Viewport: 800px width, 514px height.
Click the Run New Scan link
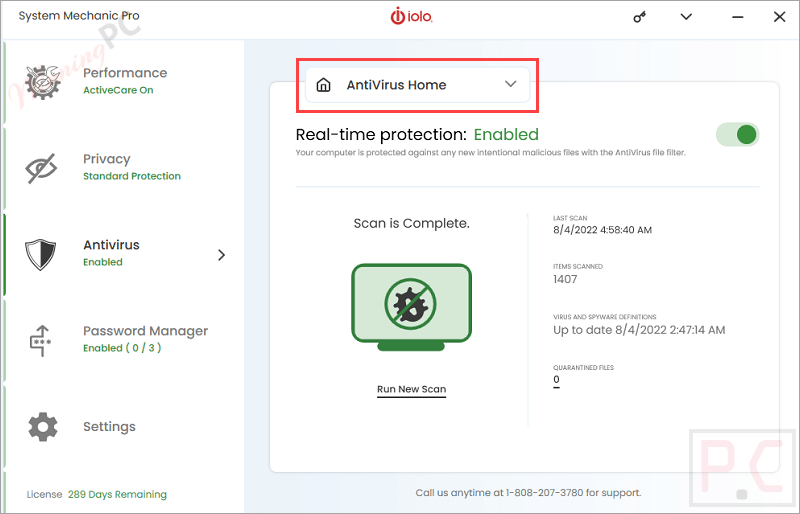click(x=411, y=389)
